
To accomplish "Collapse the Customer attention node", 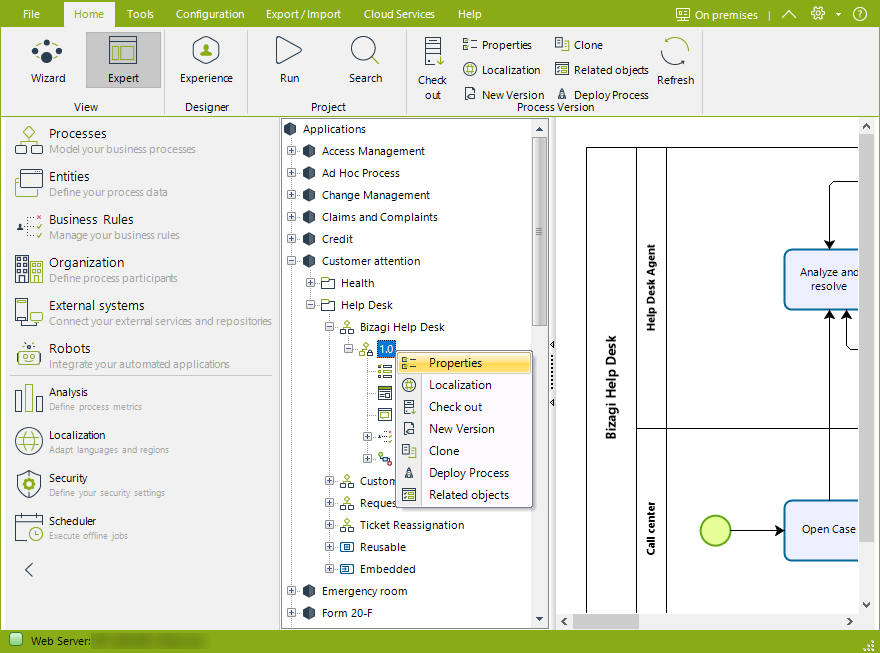I will tap(291, 260).
